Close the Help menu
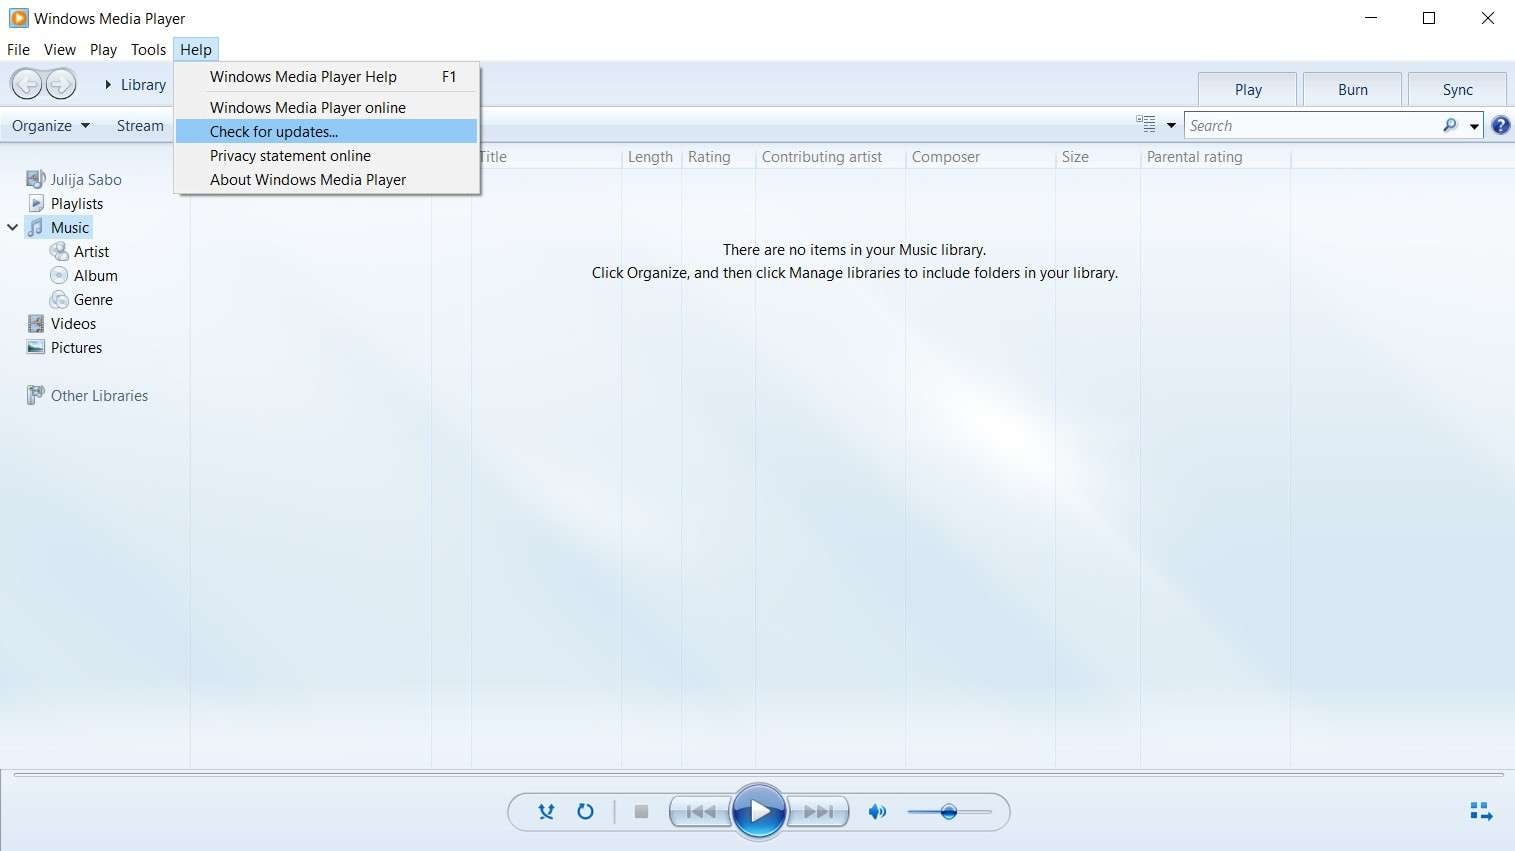The width and height of the screenshot is (1515, 851). point(196,49)
